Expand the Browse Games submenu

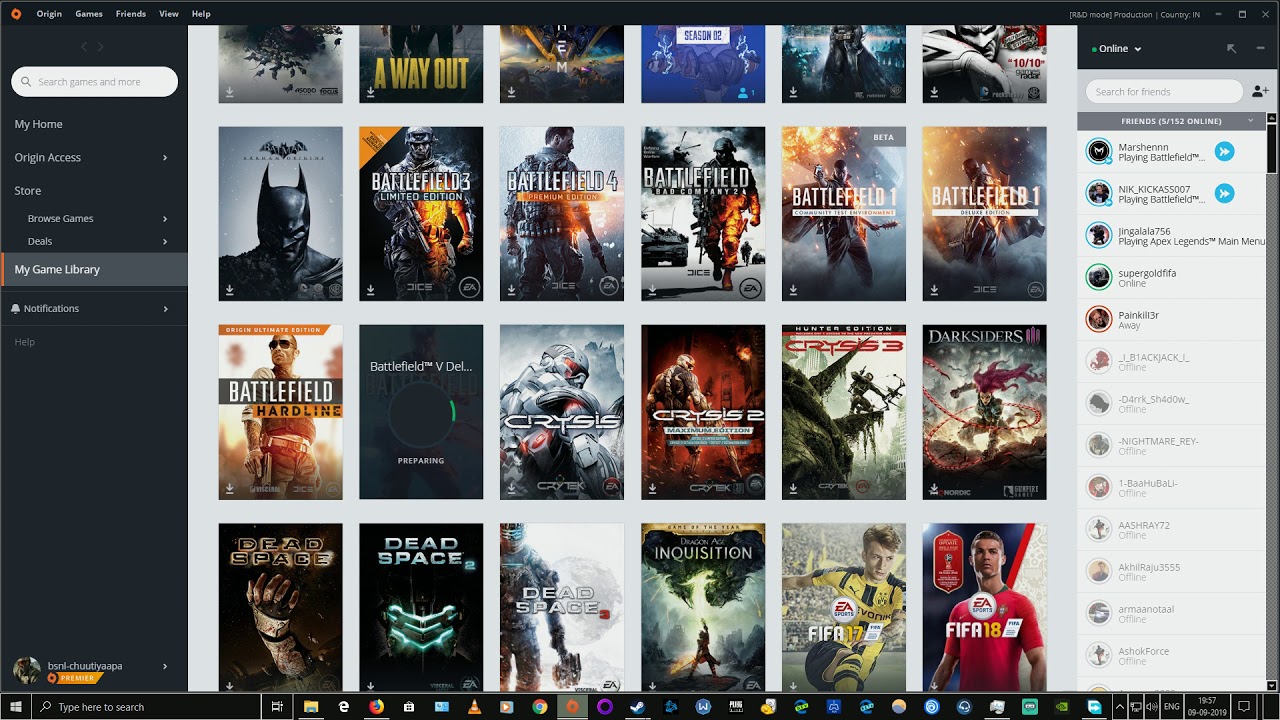[x=165, y=218]
